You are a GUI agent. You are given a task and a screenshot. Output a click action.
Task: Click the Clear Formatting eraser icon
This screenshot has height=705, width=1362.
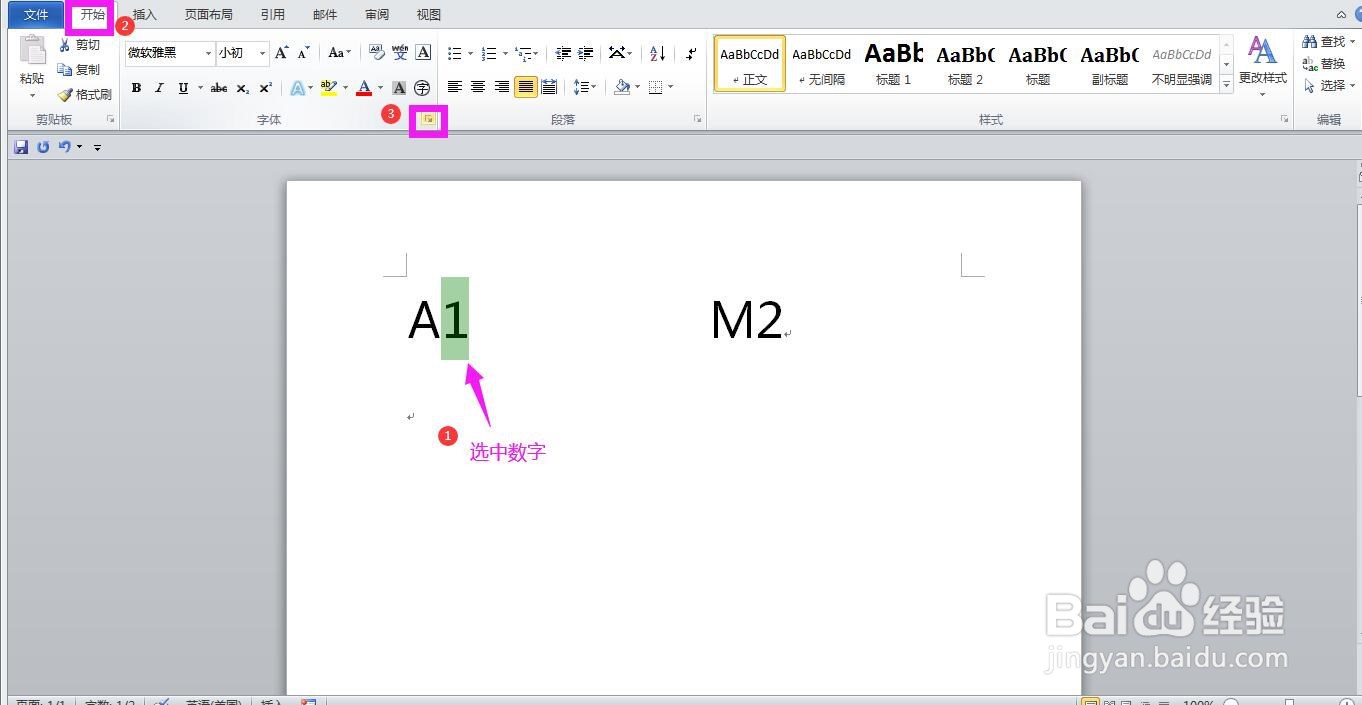pyautogui.click(x=377, y=53)
